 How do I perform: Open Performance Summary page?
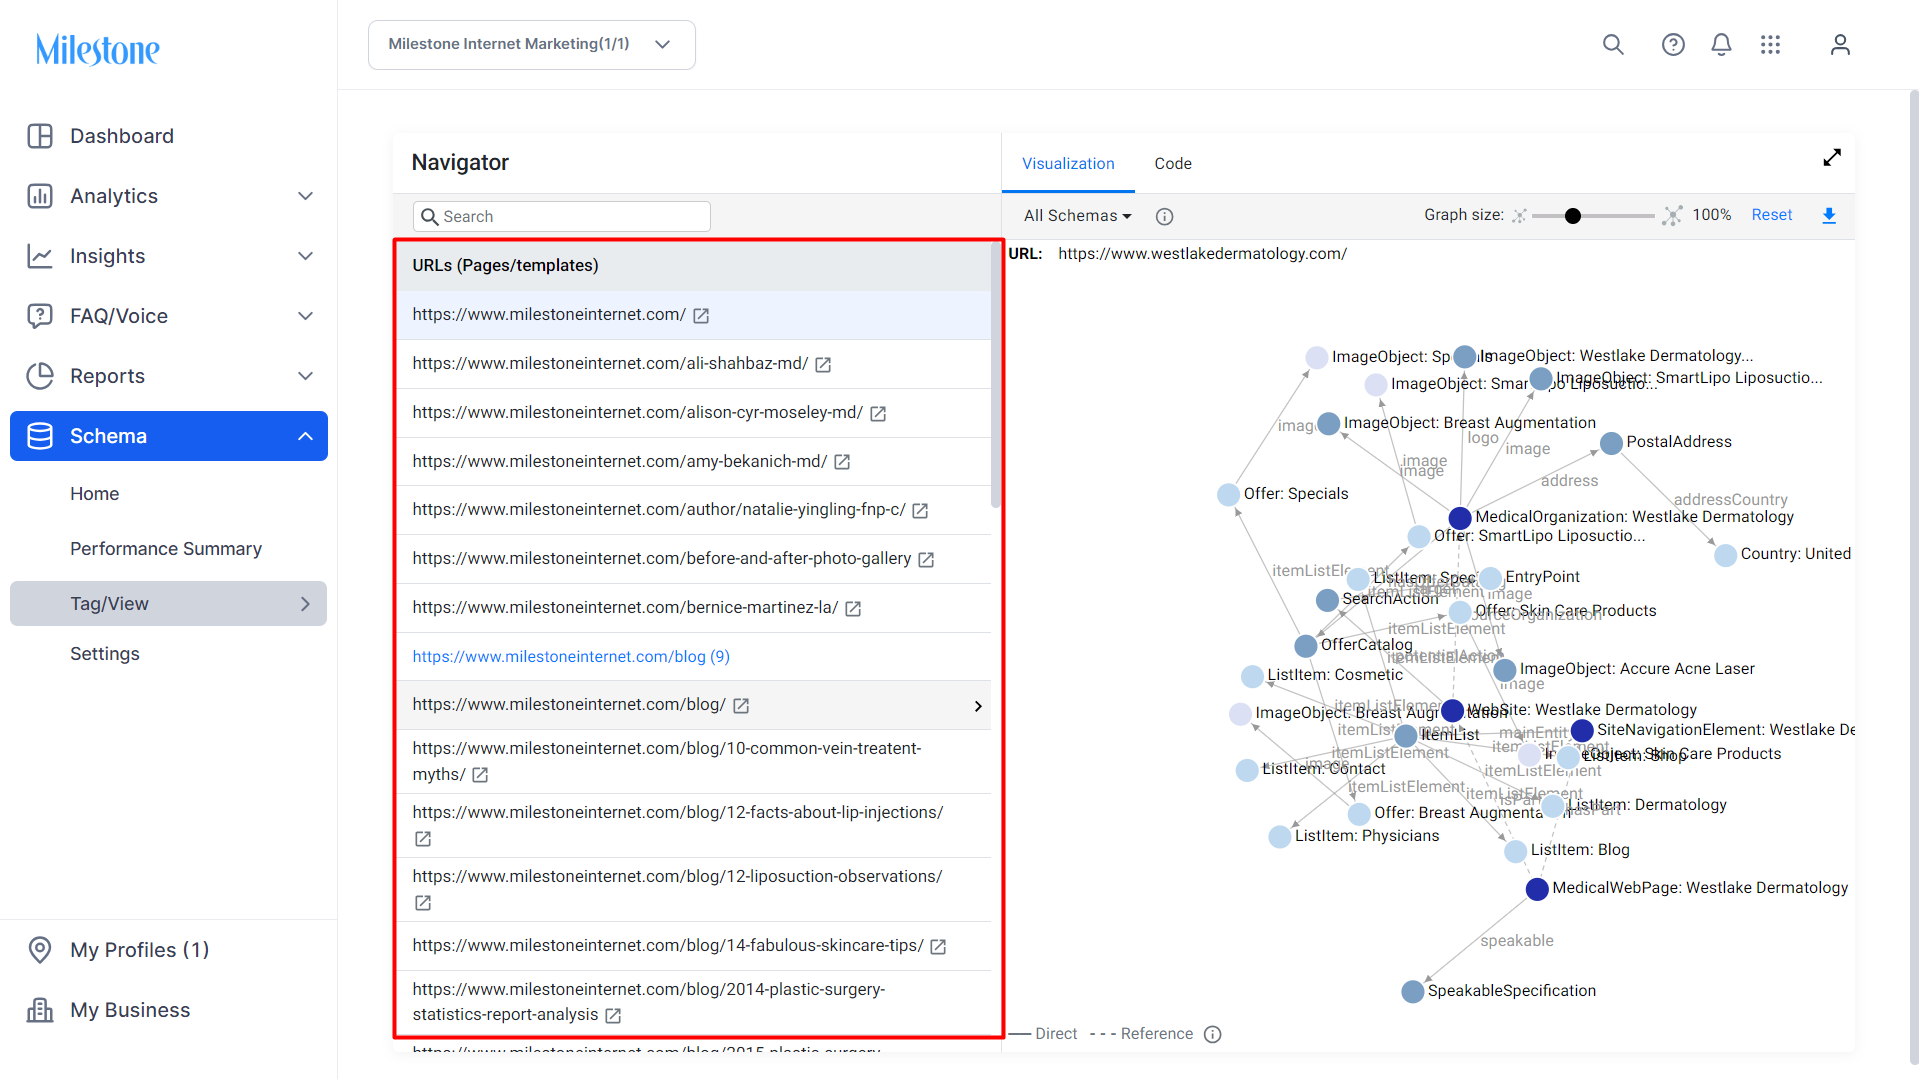click(x=166, y=549)
